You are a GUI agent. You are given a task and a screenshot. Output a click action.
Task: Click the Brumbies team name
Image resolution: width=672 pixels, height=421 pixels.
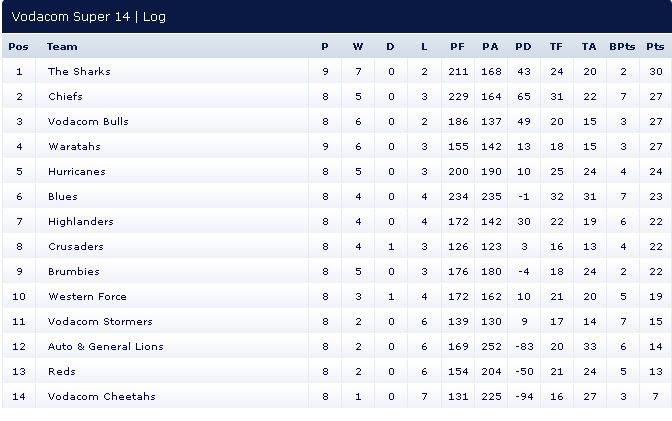(x=74, y=272)
